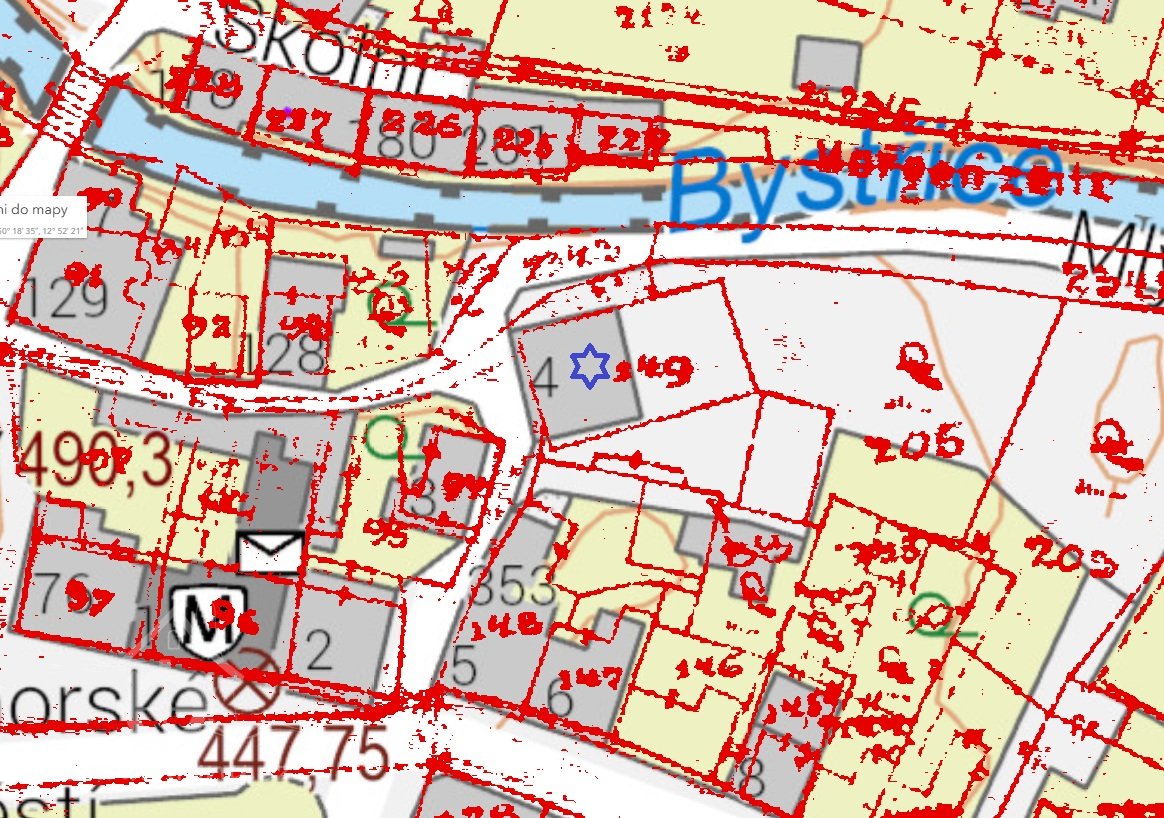This screenshot has width=1164, height=818.
Task: Click the green tree symbol beside building 128
Action: coord(395,306)
